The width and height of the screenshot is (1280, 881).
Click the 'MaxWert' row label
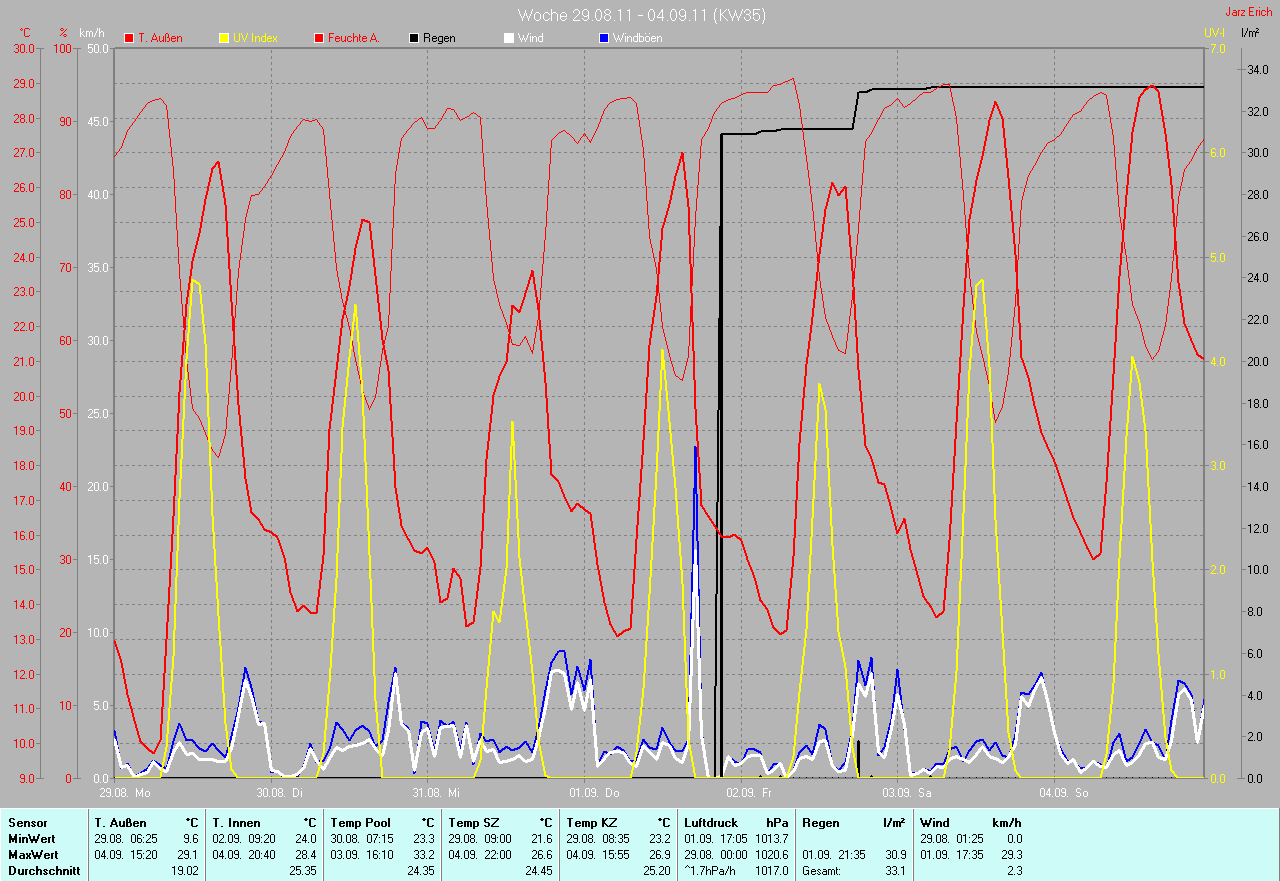pyautogui.click(x=34, y=855)
